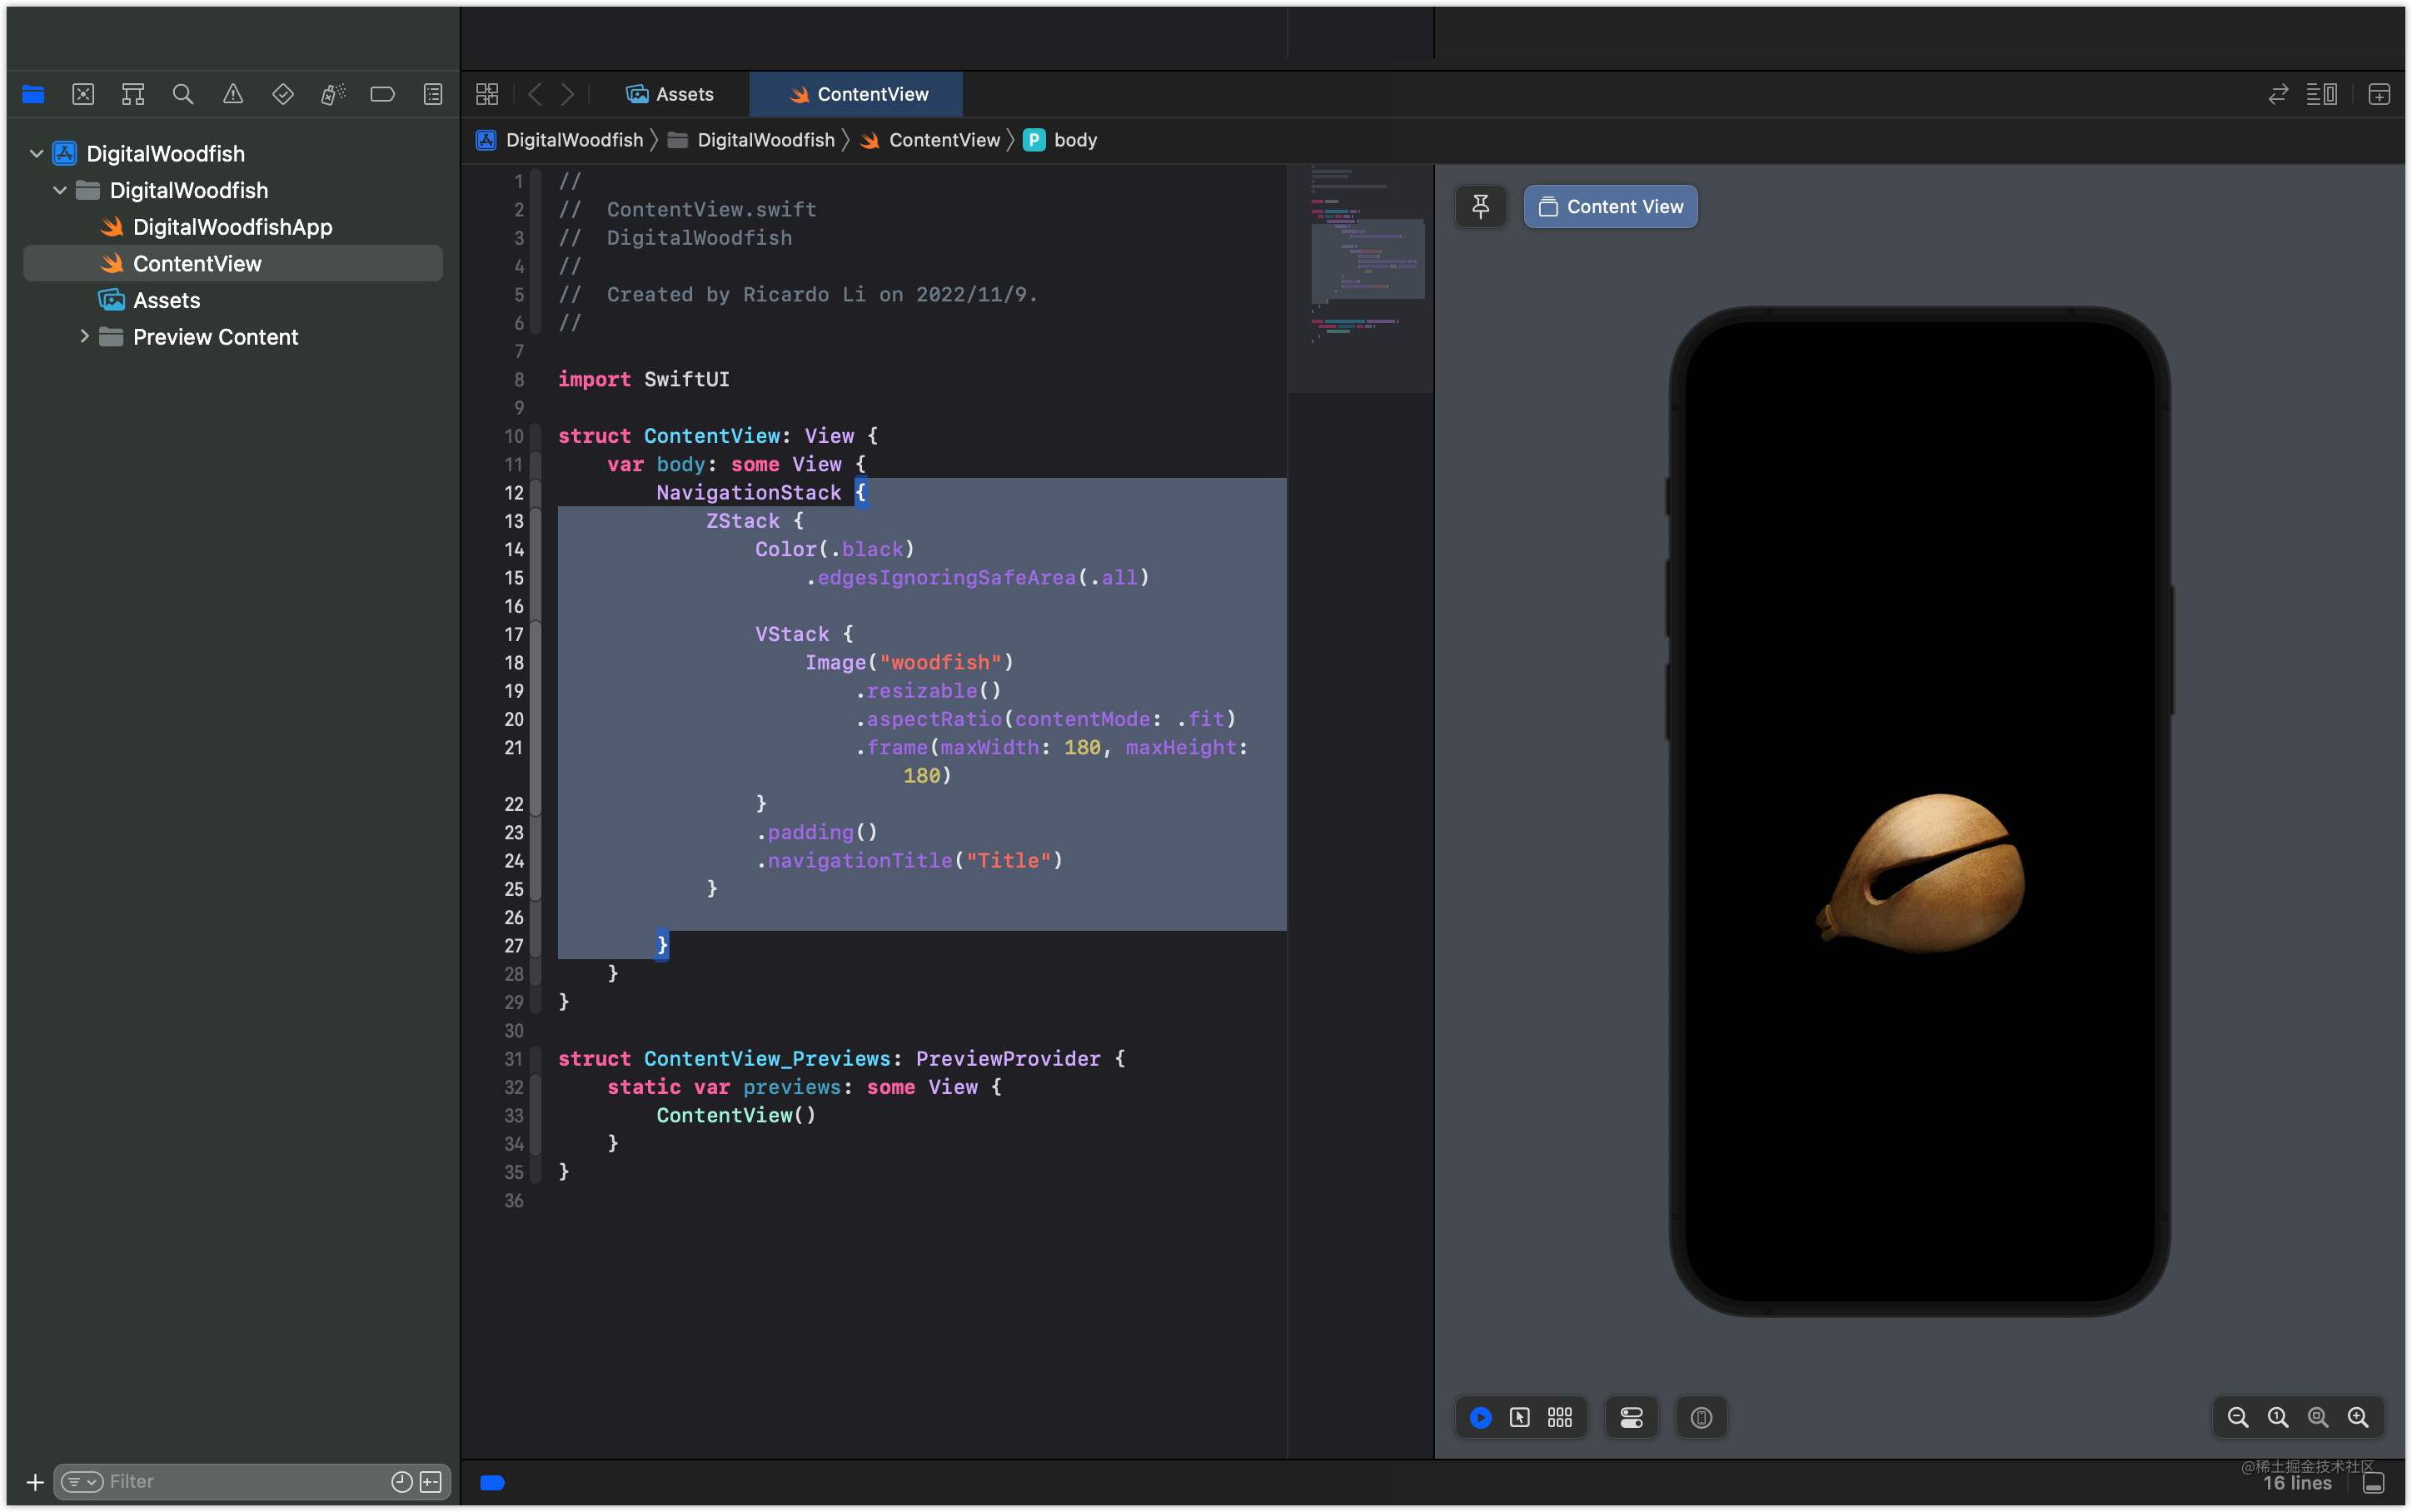Open the Issue navigator warning icon
The width and height of the screenshot is (2412, 1512).
(233, 94)
